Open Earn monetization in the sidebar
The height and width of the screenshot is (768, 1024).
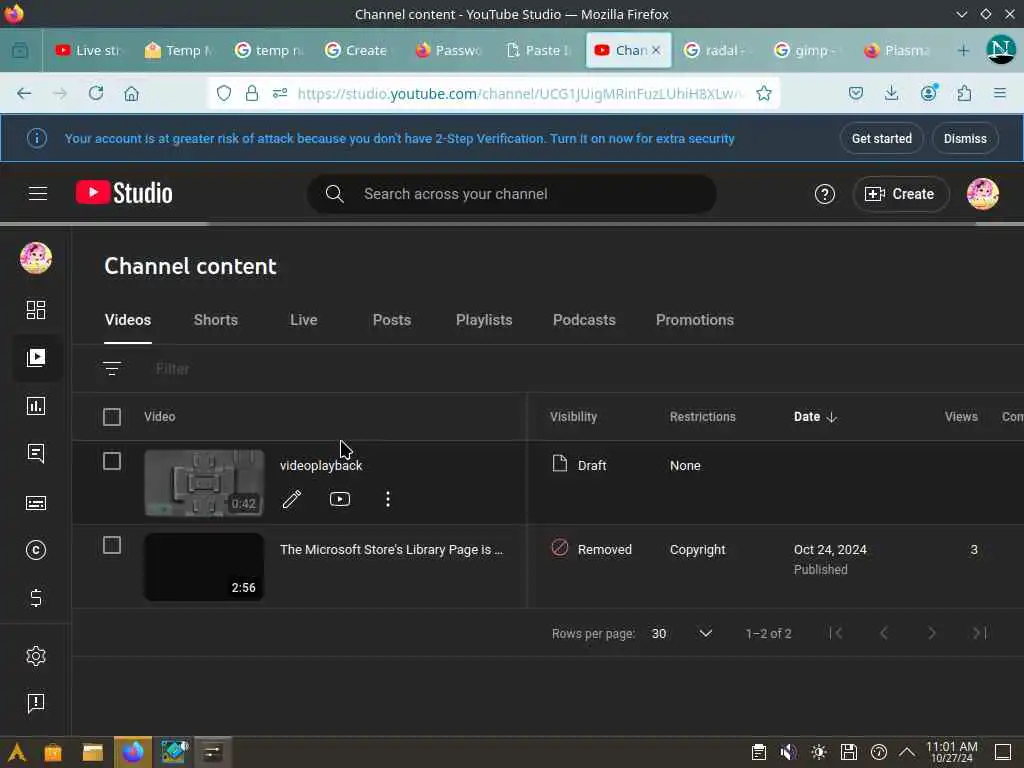(36, 598)
